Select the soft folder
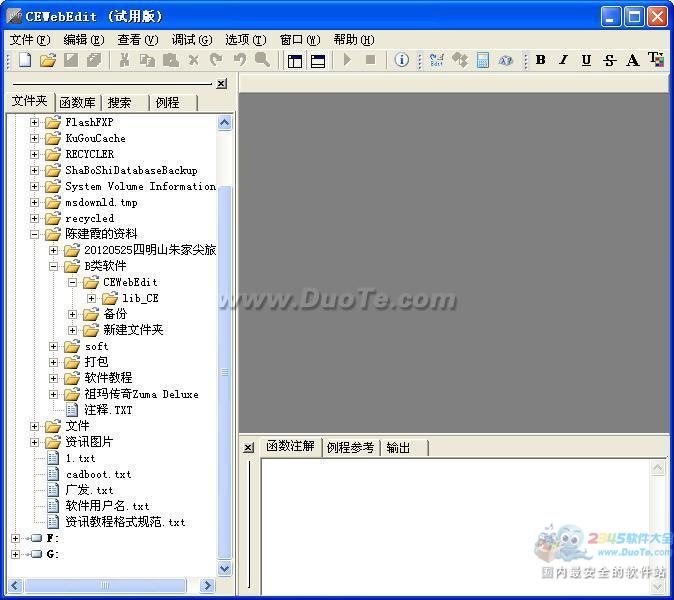Screen dimensions: 674x600 pyautogui.click(x=96, y=346)
